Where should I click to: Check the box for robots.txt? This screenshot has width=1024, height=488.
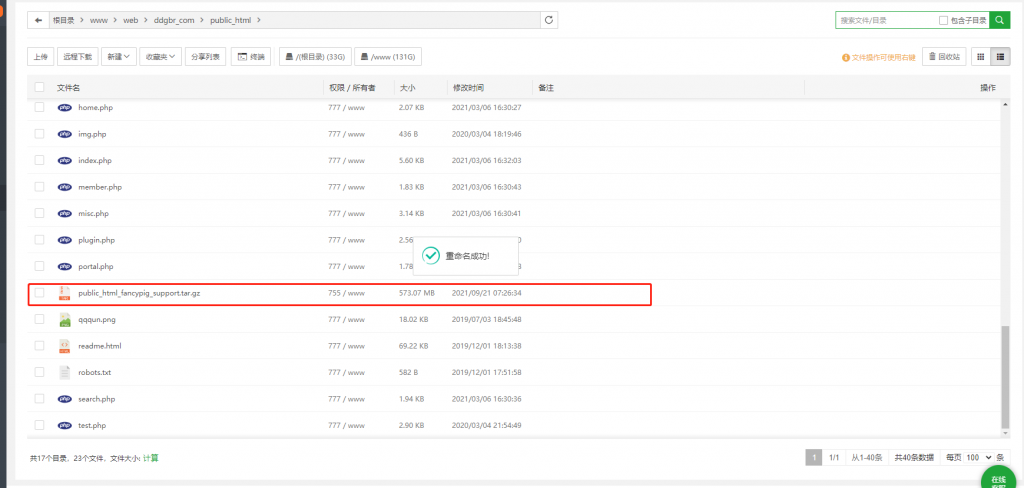40,372
